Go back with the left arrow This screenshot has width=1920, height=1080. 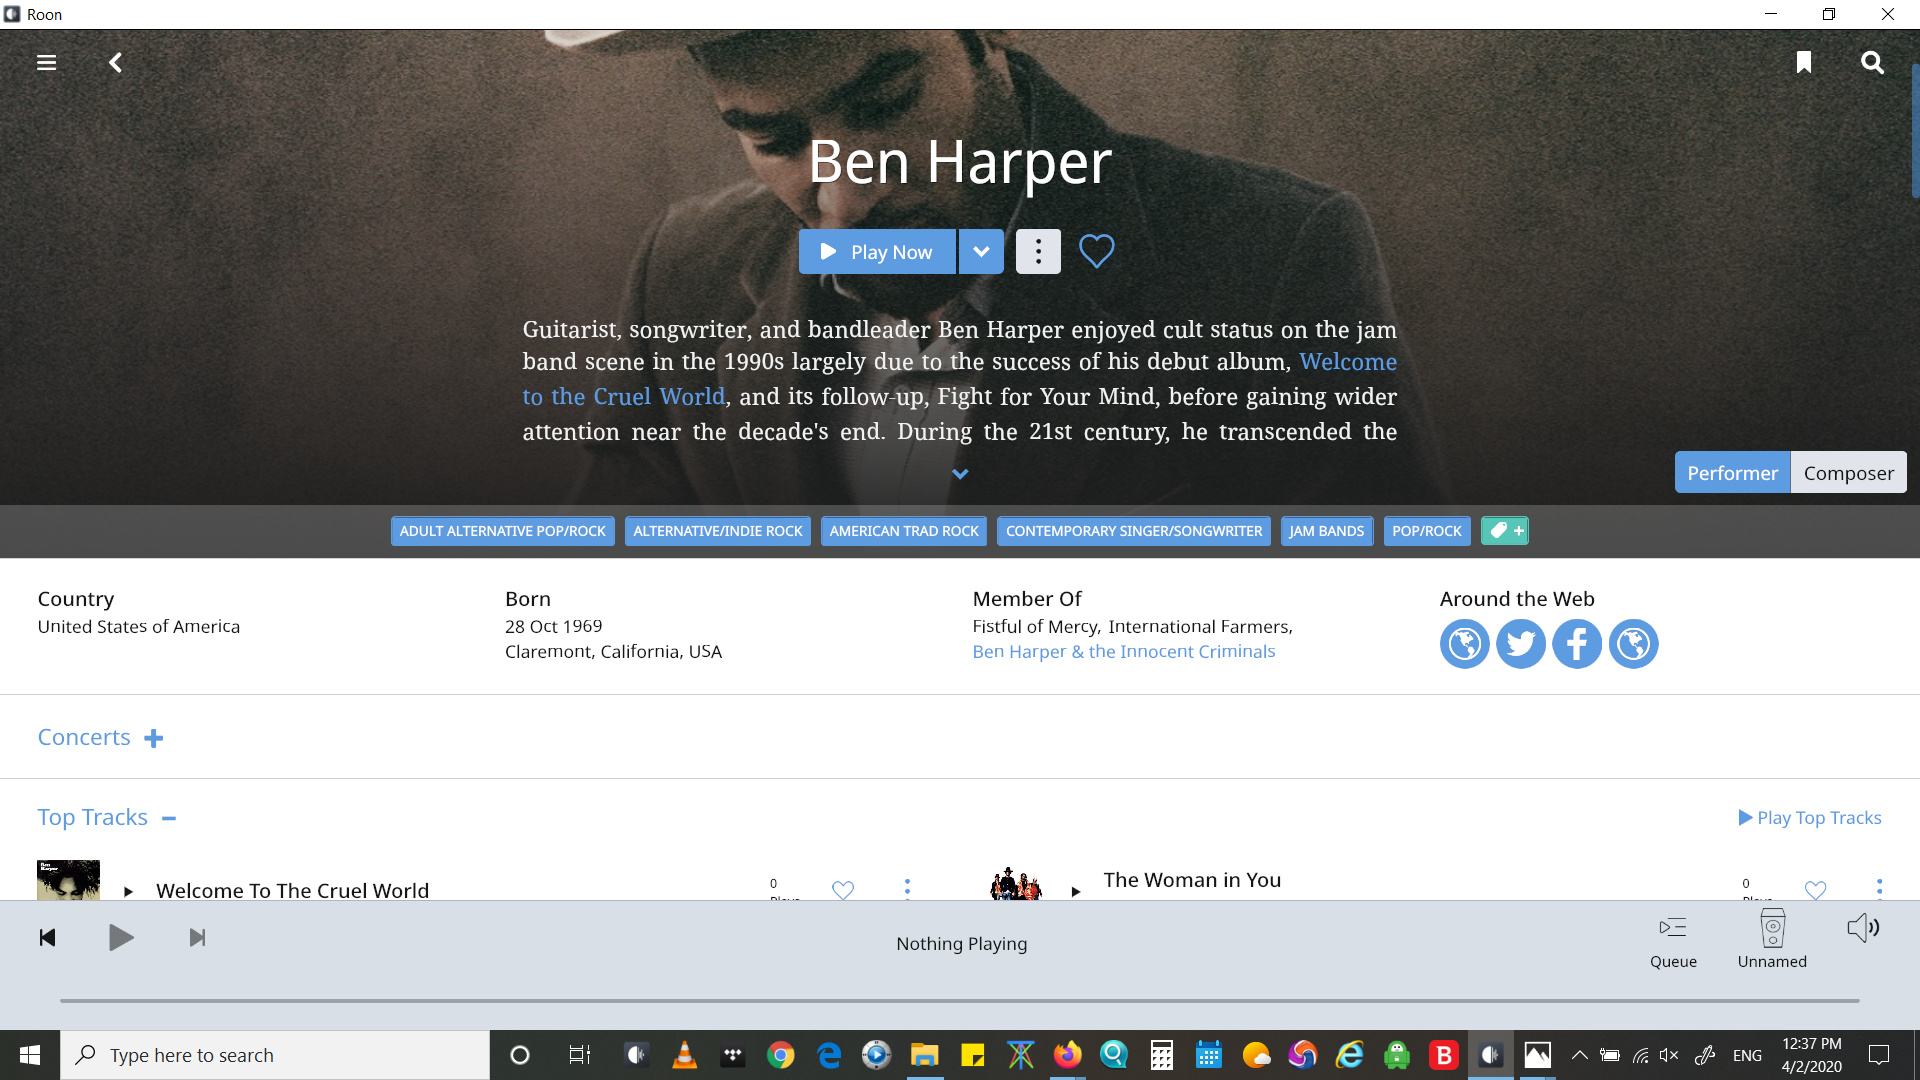tap(116, 63)
